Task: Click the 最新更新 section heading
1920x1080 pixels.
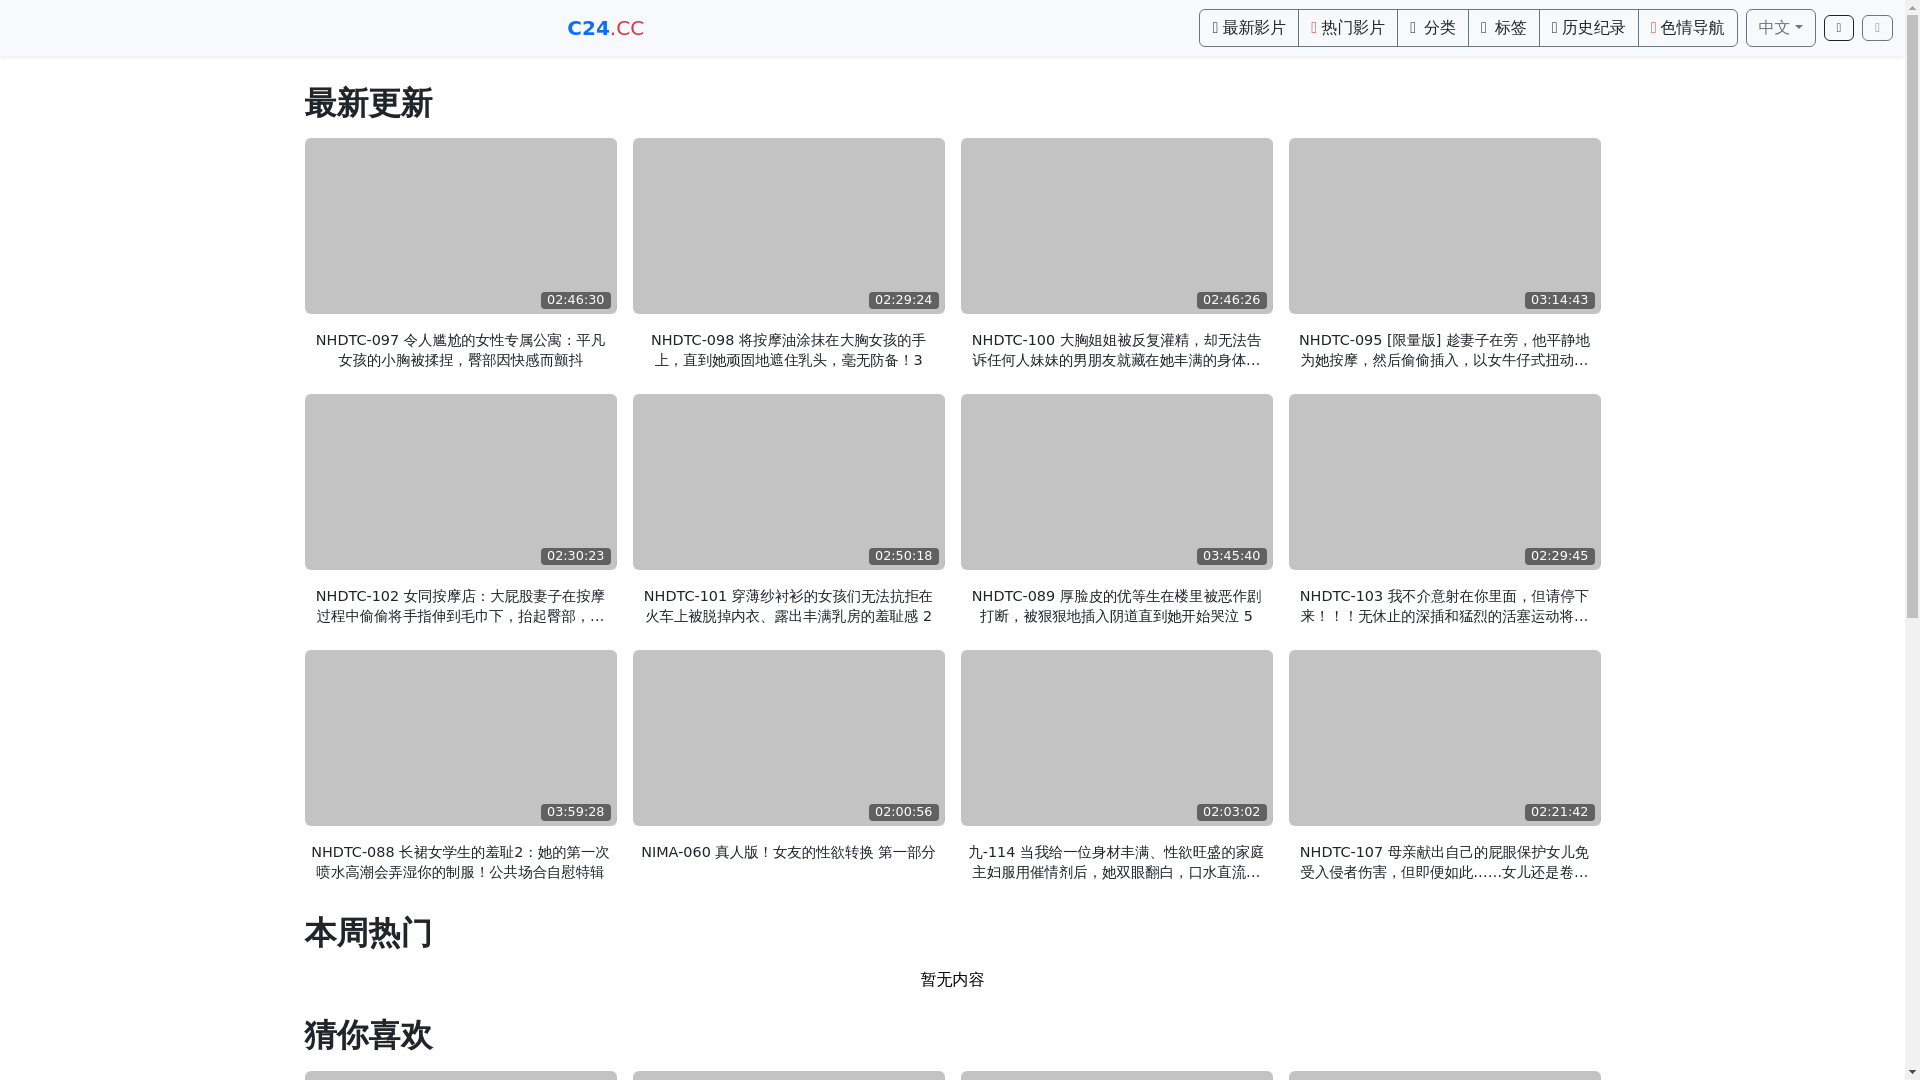Action: click(x=368, y=104)
